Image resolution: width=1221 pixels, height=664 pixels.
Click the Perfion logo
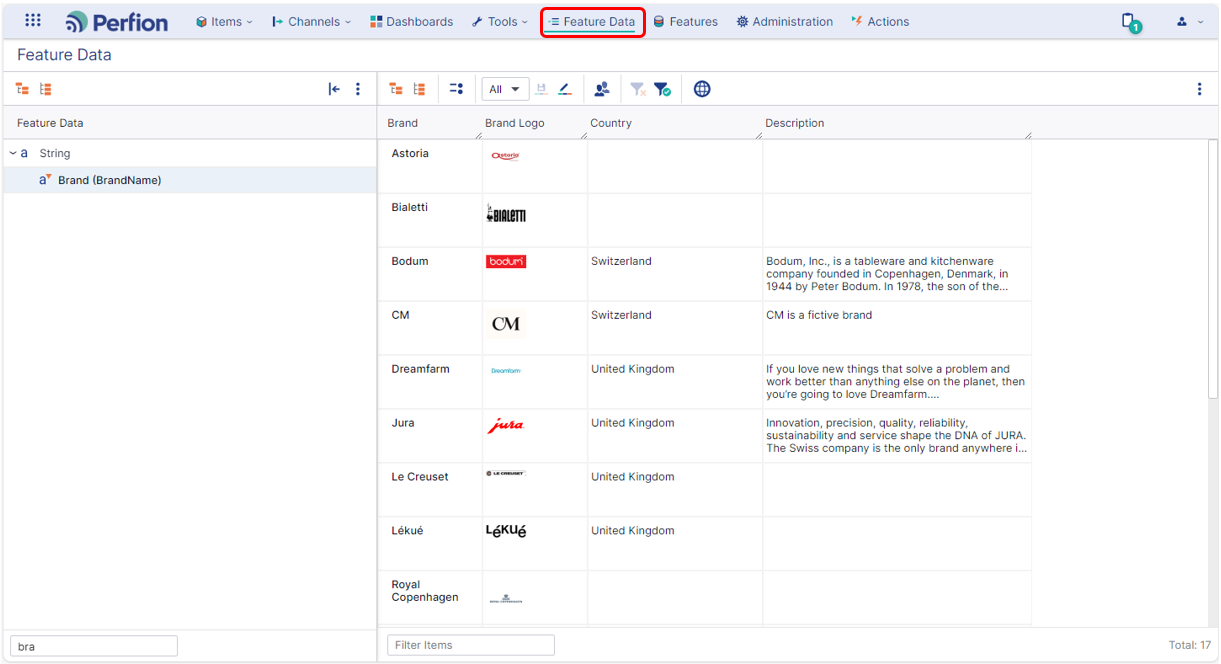pyautogui.click(x=117, y=22)
